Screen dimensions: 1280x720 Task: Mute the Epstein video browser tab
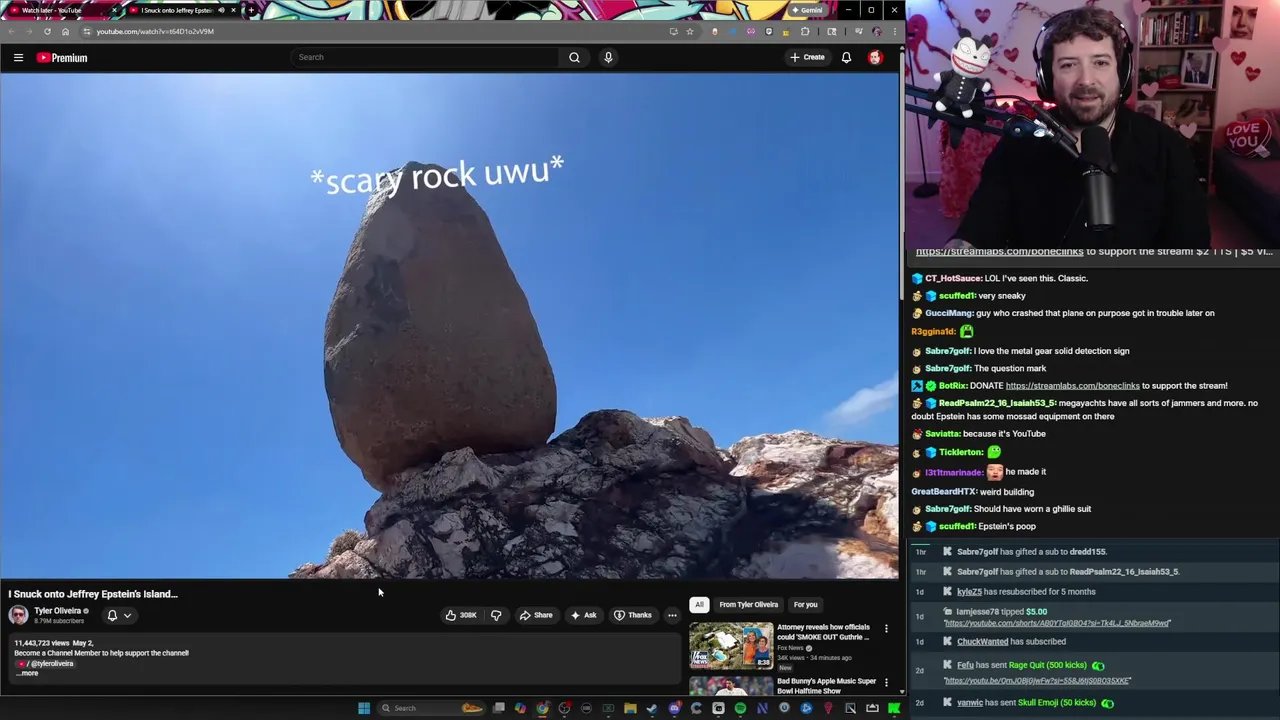pyautogui.click(x=221, y=10)
